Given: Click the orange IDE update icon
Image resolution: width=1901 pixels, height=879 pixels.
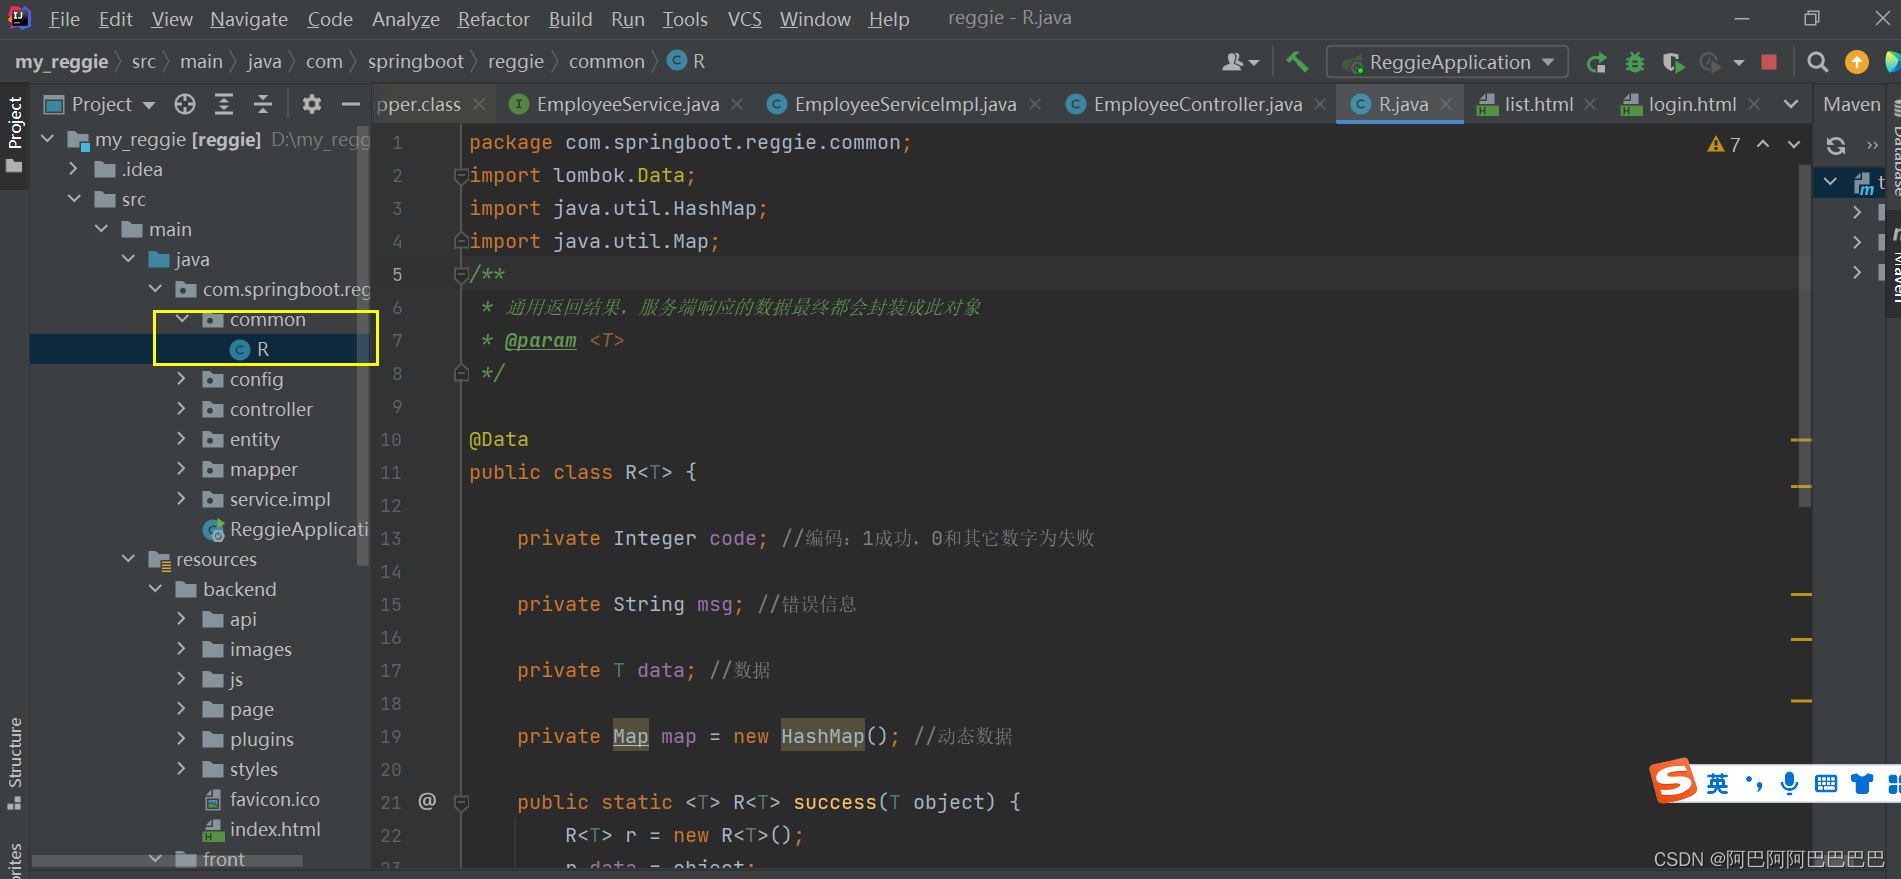Looking at the screenshot, I should tap(1857, 62).
